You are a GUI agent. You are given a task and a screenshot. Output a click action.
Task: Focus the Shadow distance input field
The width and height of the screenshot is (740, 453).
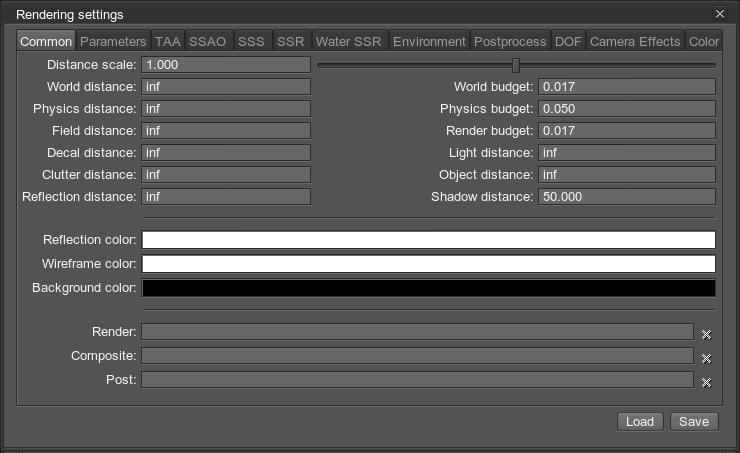(626, 197)
